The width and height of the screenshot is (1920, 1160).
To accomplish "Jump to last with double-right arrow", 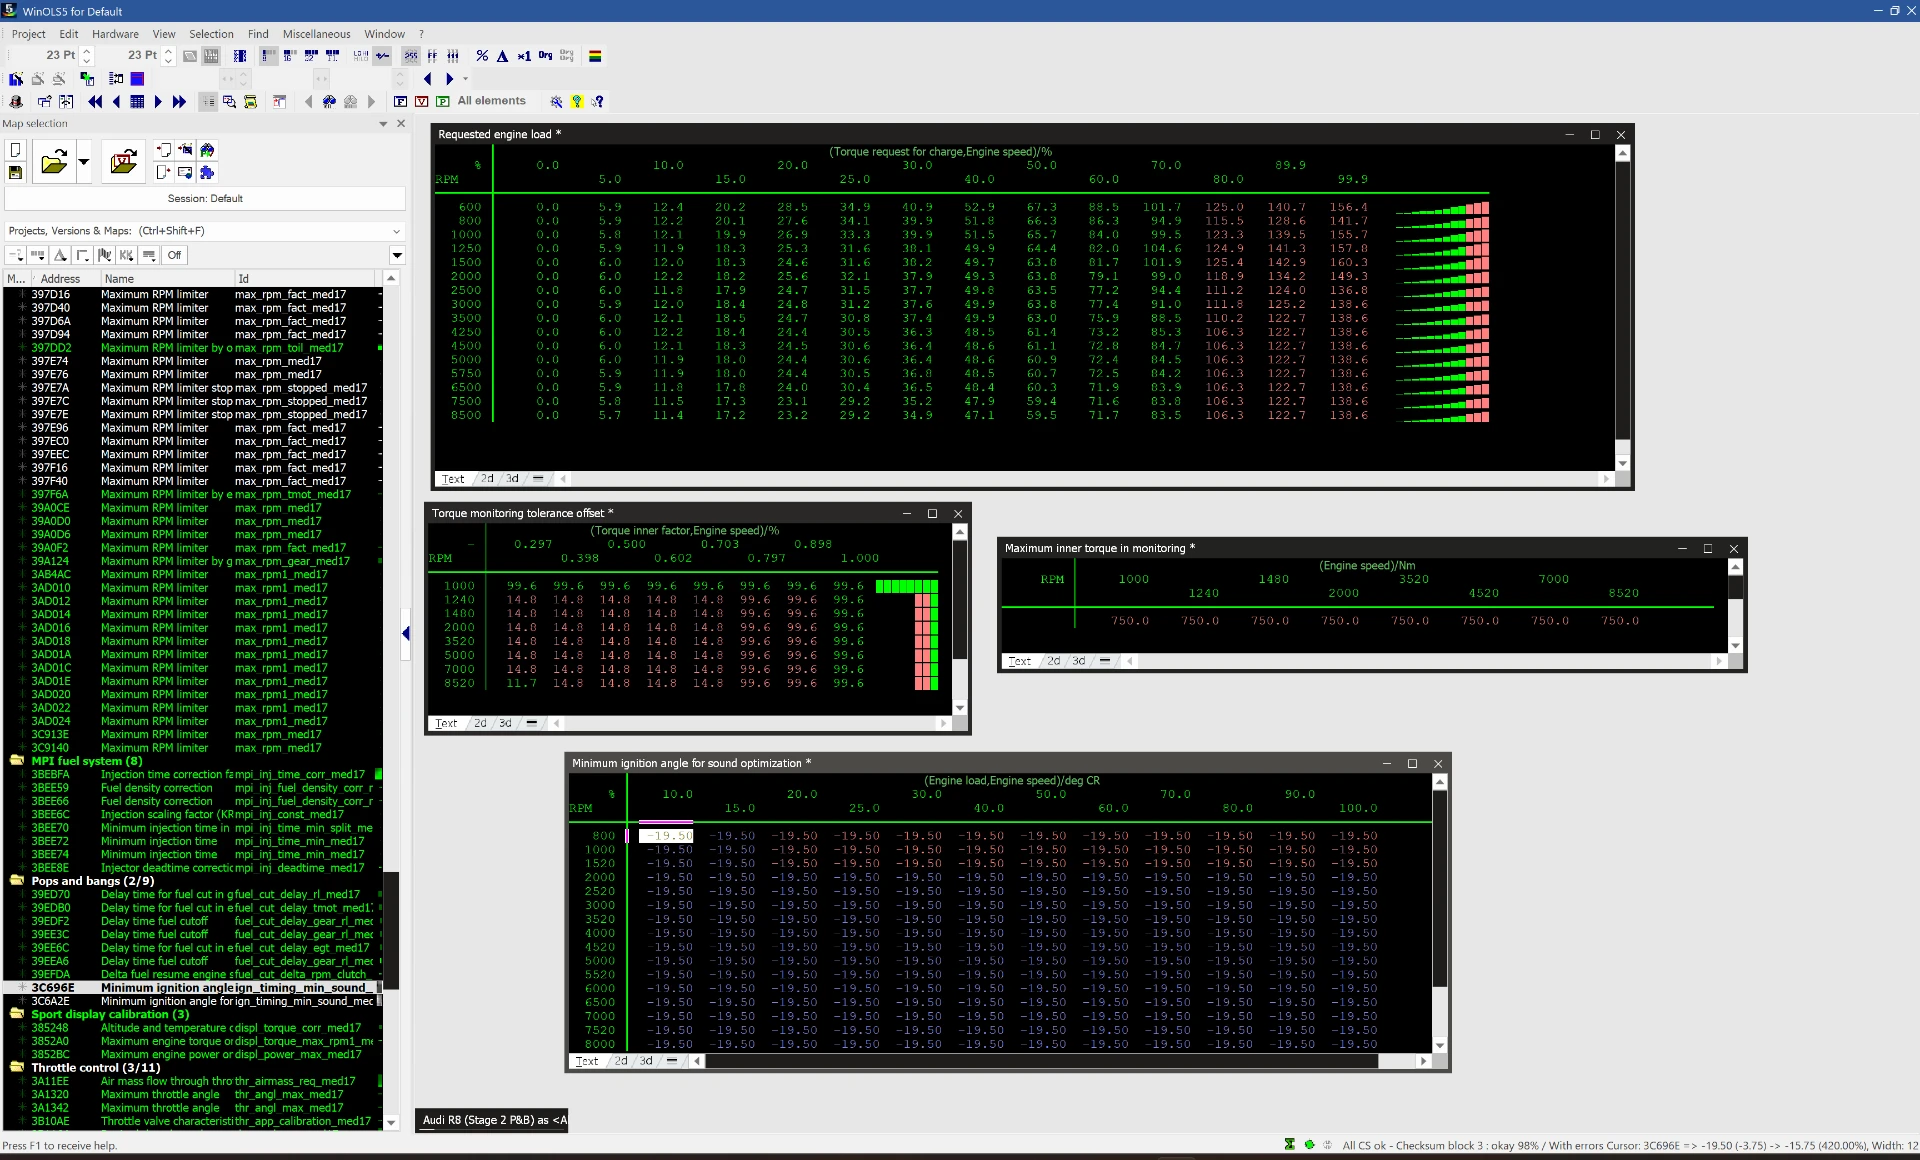I will tap(179, 101).
